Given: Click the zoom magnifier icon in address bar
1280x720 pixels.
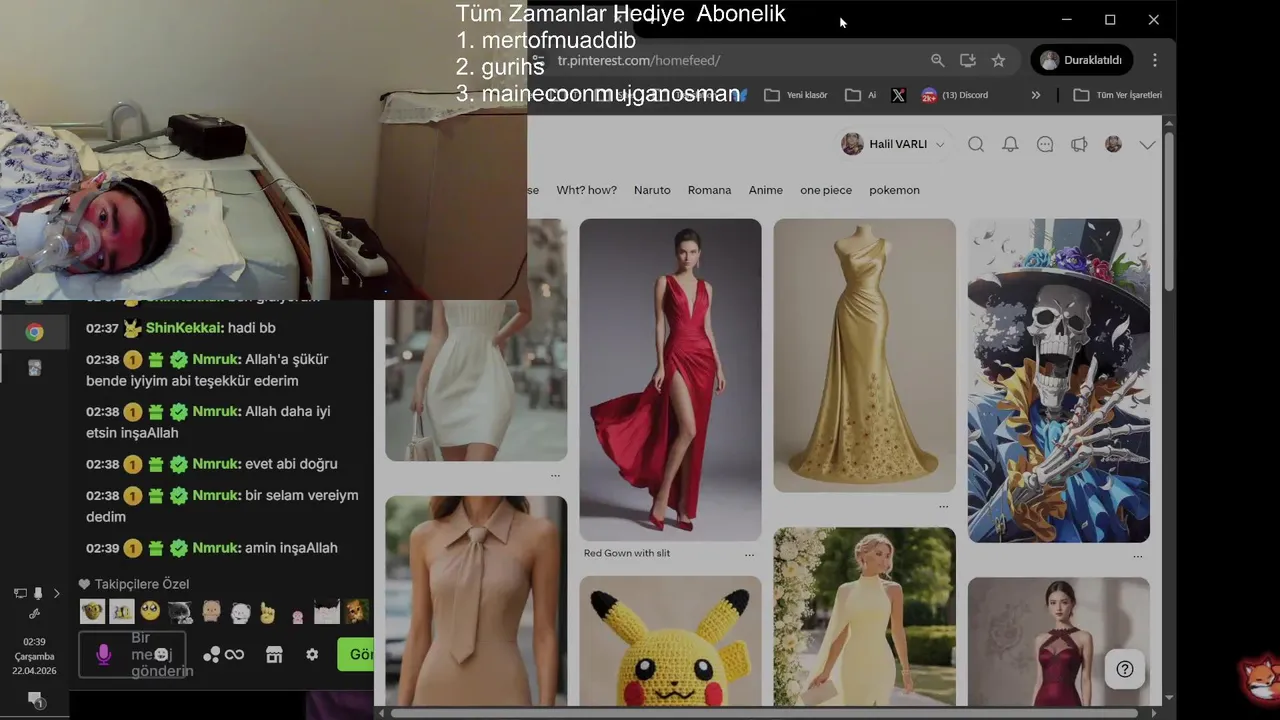Looking at the screenshot, I should (x=937, y=60).
